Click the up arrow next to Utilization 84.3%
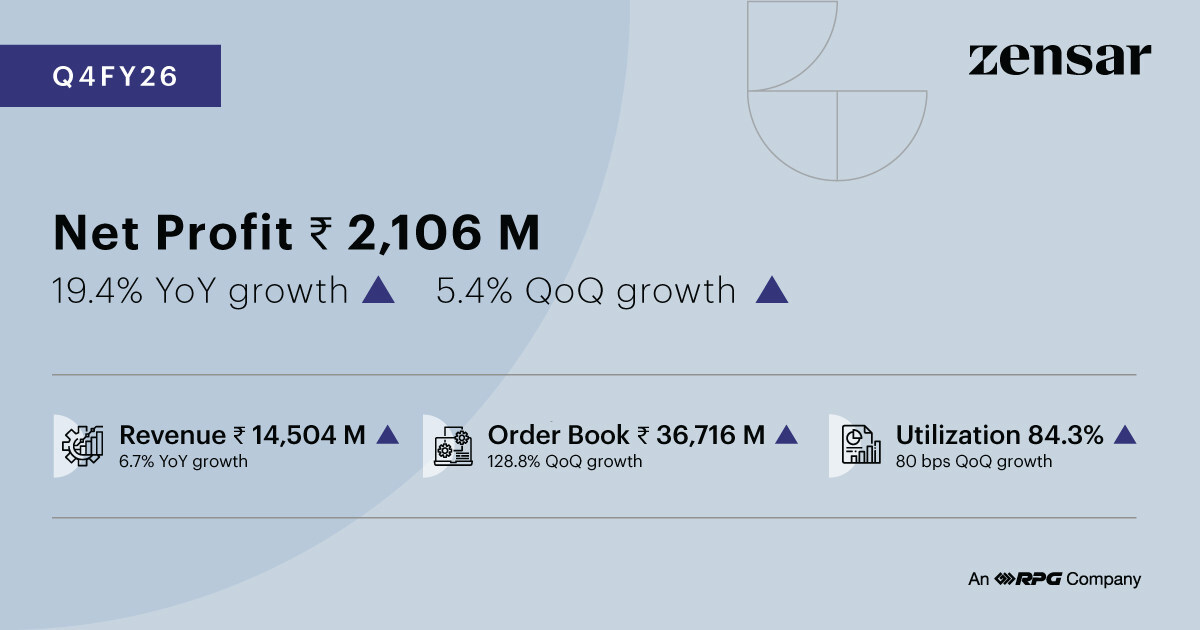This screenshot has width=1200, height=630. point(1125,435)
